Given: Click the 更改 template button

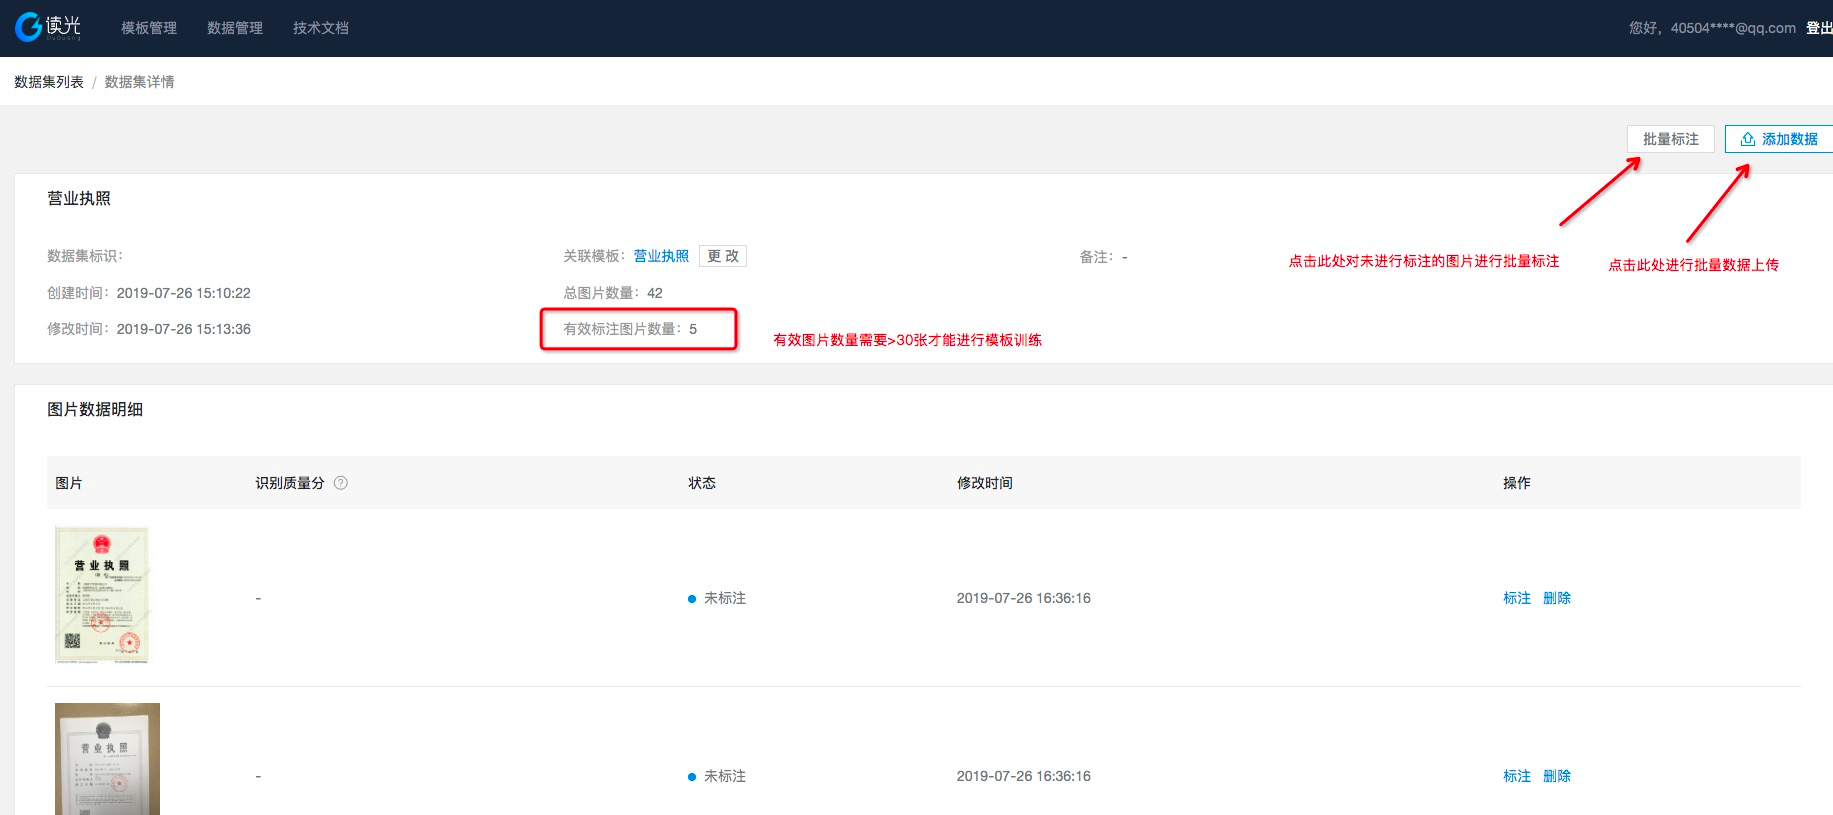Looking at the screenshot, I should coord(723,256).
